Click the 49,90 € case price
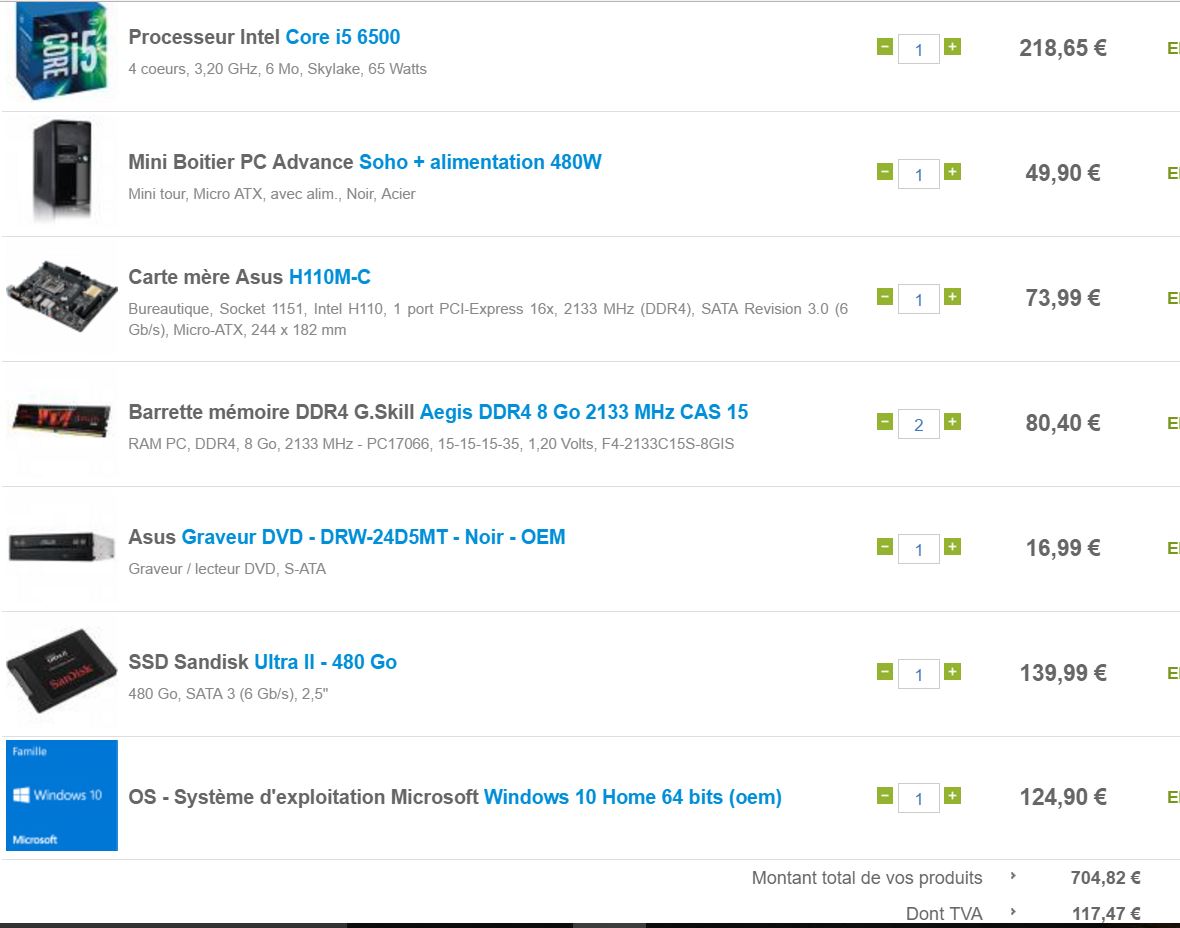The width and height of the screenshot is (1180, 928). pyautogui.click(x=1063, y=173)
